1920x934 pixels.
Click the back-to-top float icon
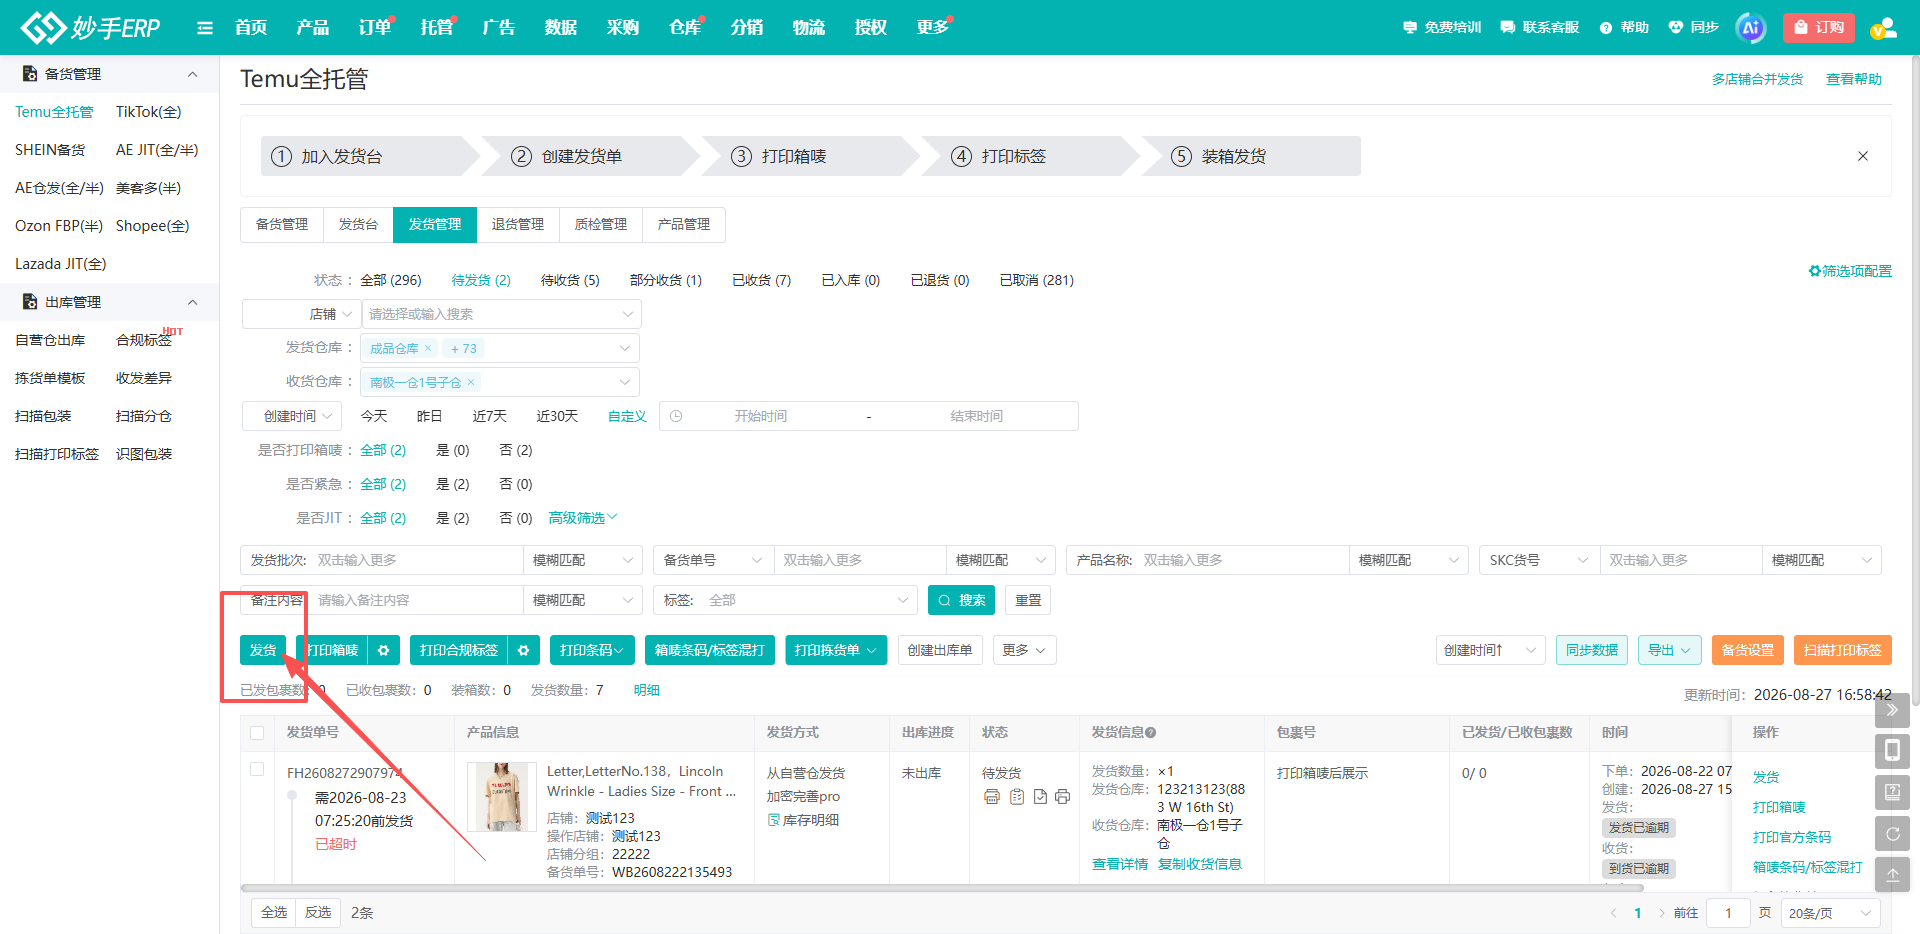point(1892,874)
